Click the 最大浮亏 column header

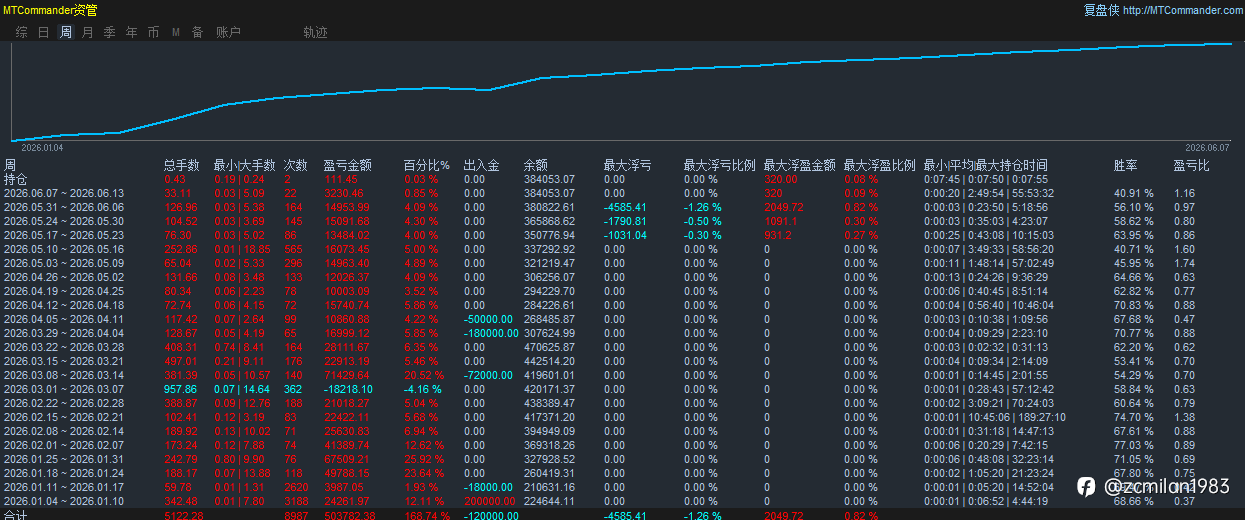[x=628, y=165]
